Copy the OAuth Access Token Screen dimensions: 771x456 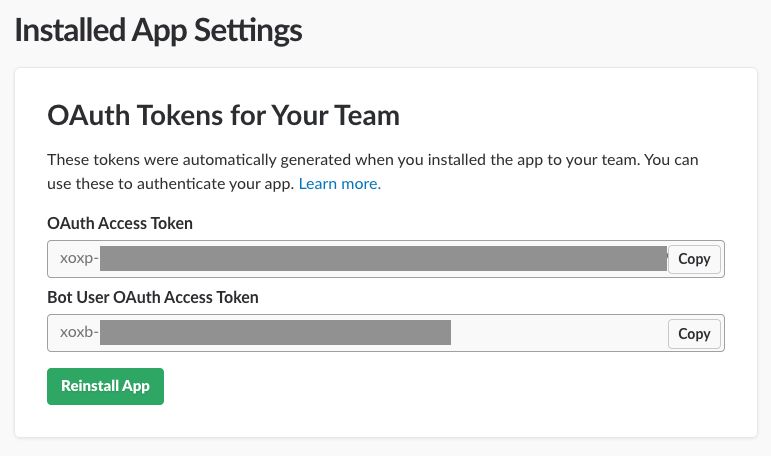coord(694,259)
